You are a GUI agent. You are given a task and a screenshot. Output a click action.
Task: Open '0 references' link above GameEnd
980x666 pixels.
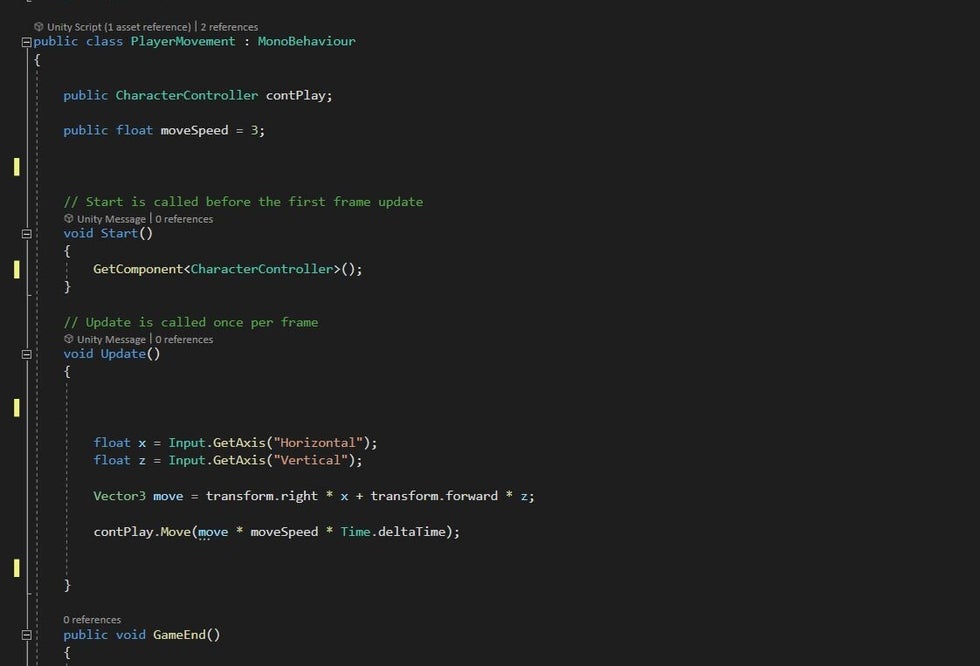tap(92, 620)
